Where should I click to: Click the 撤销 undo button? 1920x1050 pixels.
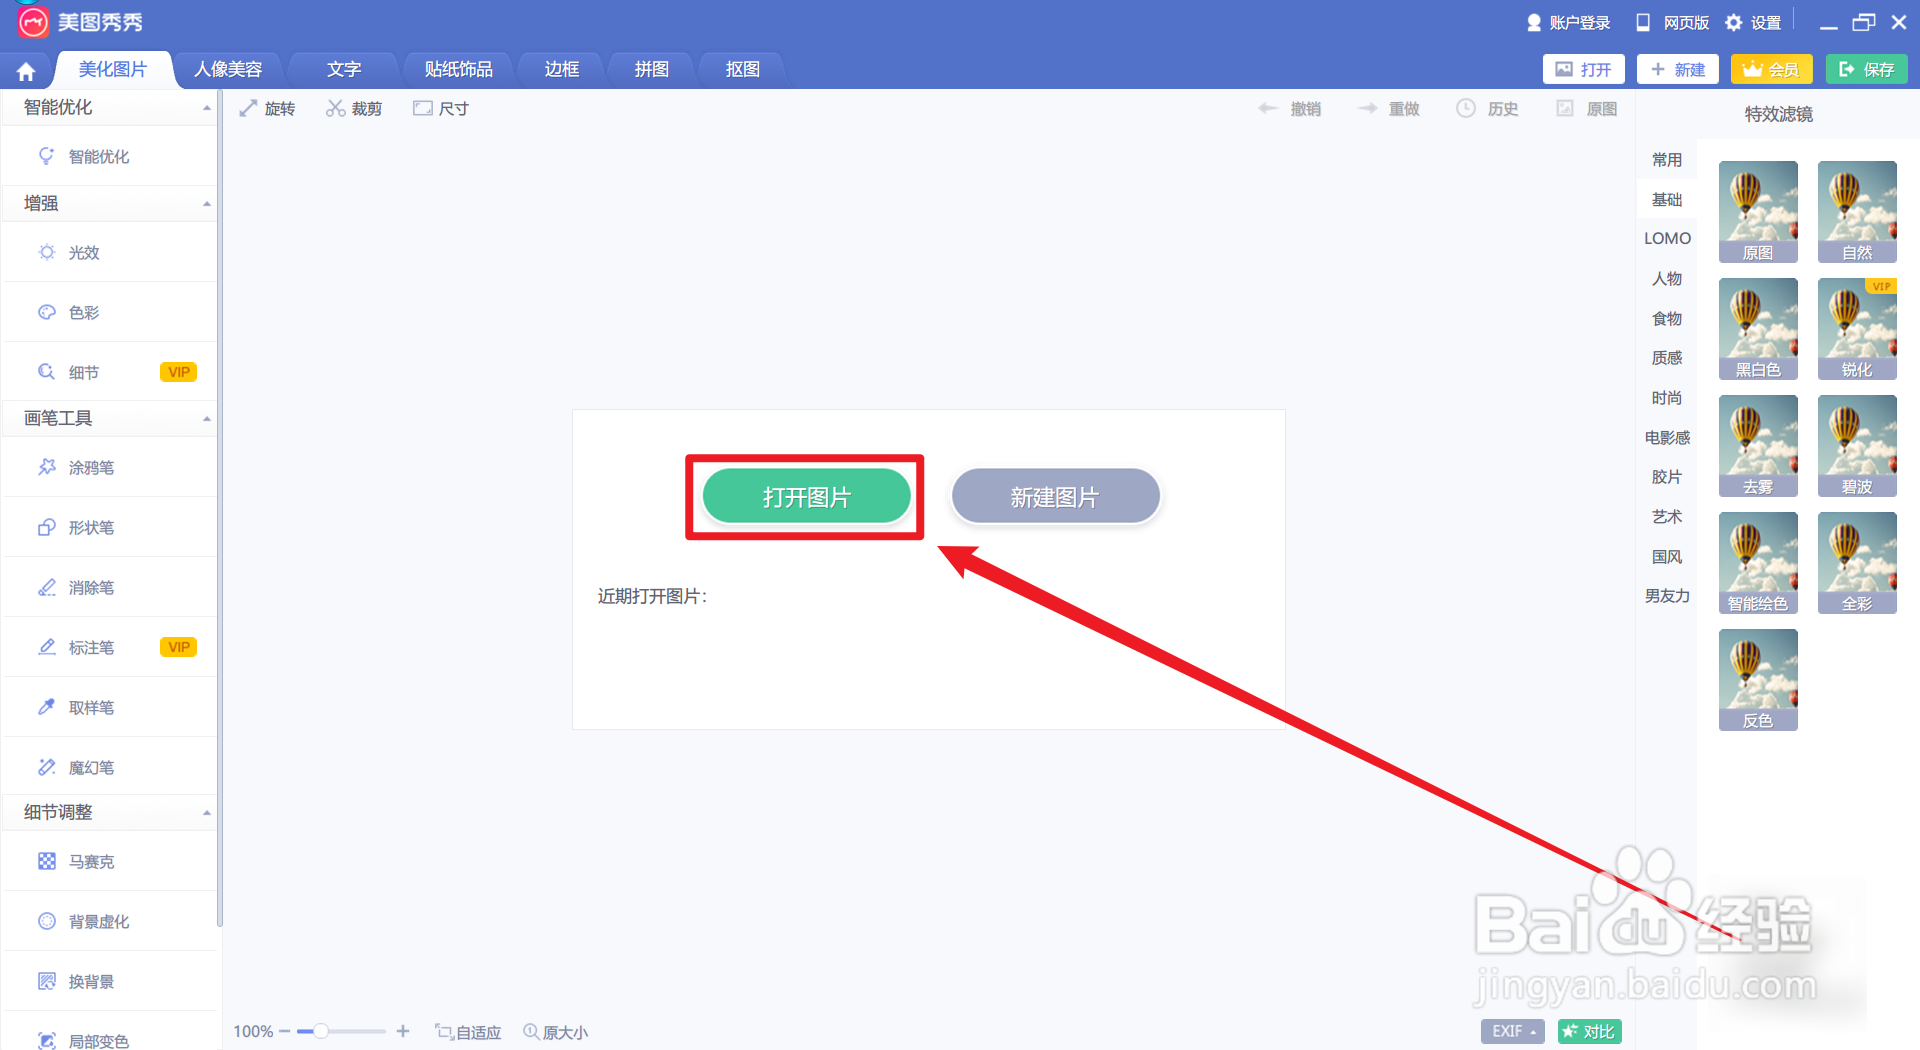[1290, 108]
